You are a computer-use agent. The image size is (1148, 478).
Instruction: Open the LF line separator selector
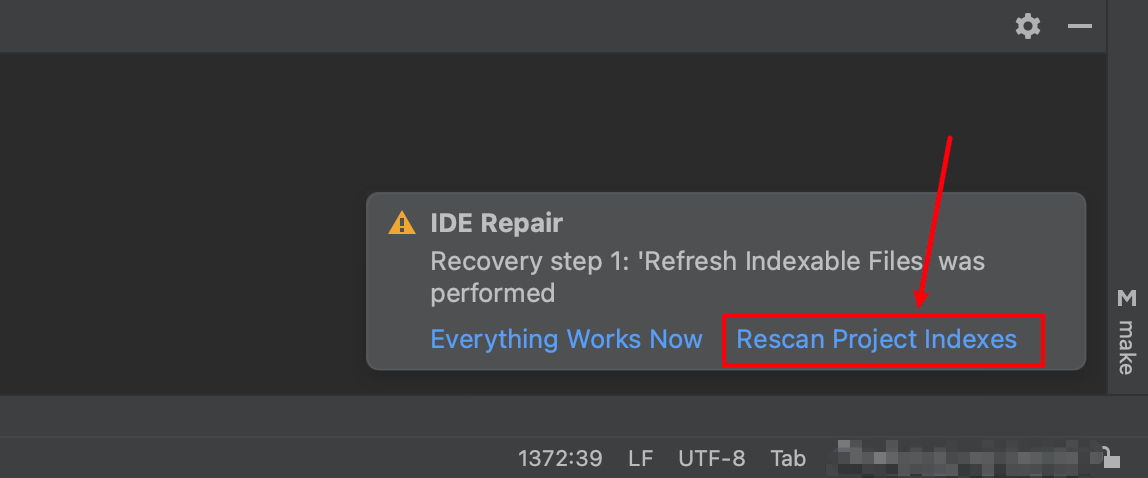[x=640, y=458]
